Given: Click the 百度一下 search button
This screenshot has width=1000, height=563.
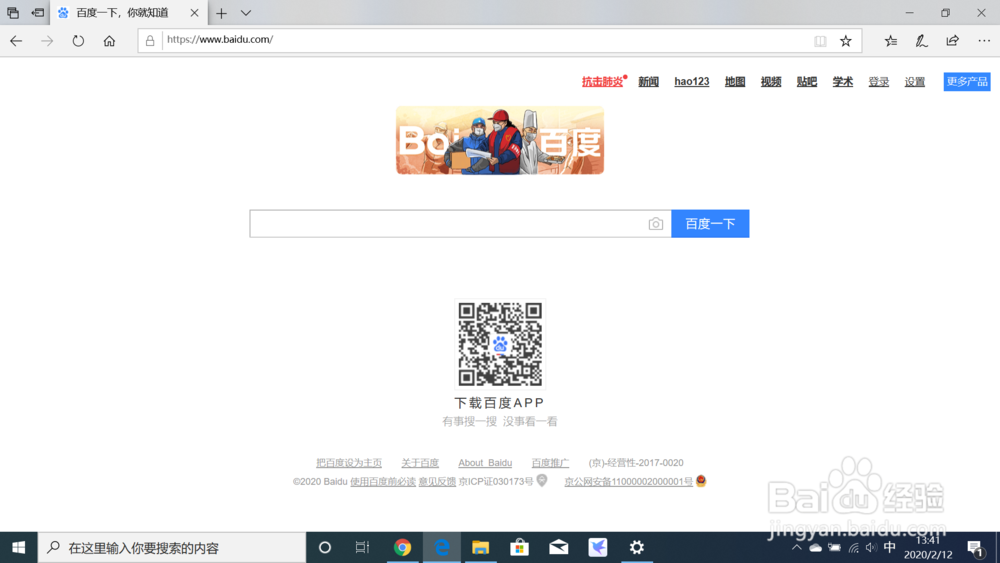Looking at the screenshot, I should [710, 224].
